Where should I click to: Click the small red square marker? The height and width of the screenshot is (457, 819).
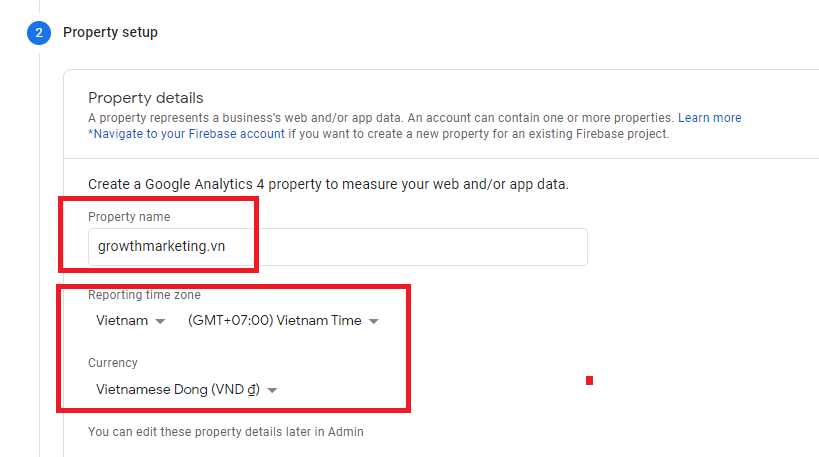coord(589,380)
